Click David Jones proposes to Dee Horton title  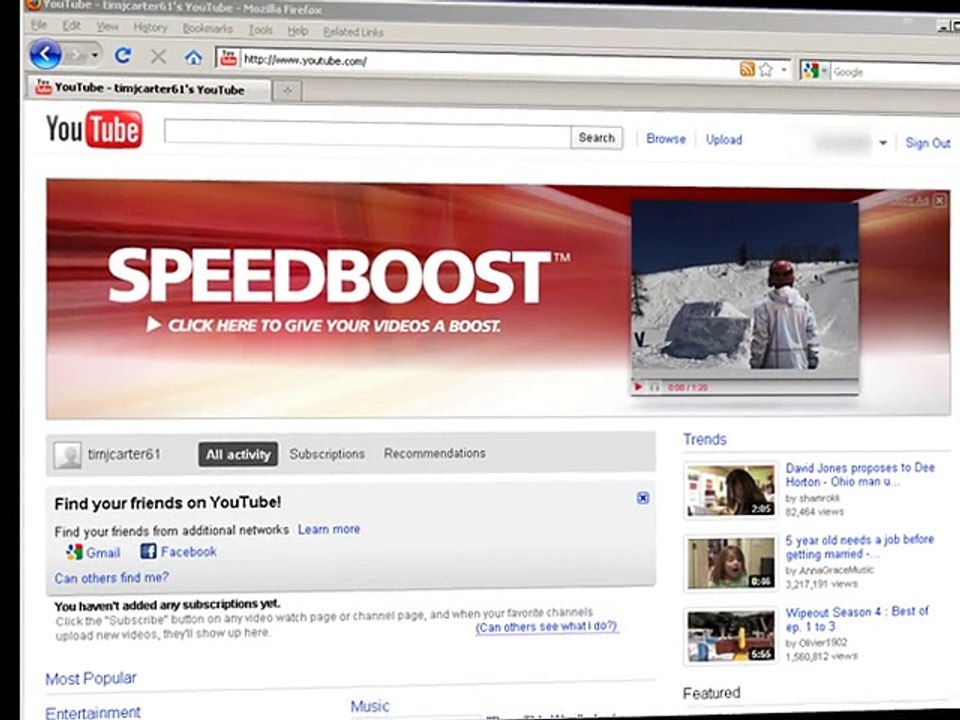[860, 474]
